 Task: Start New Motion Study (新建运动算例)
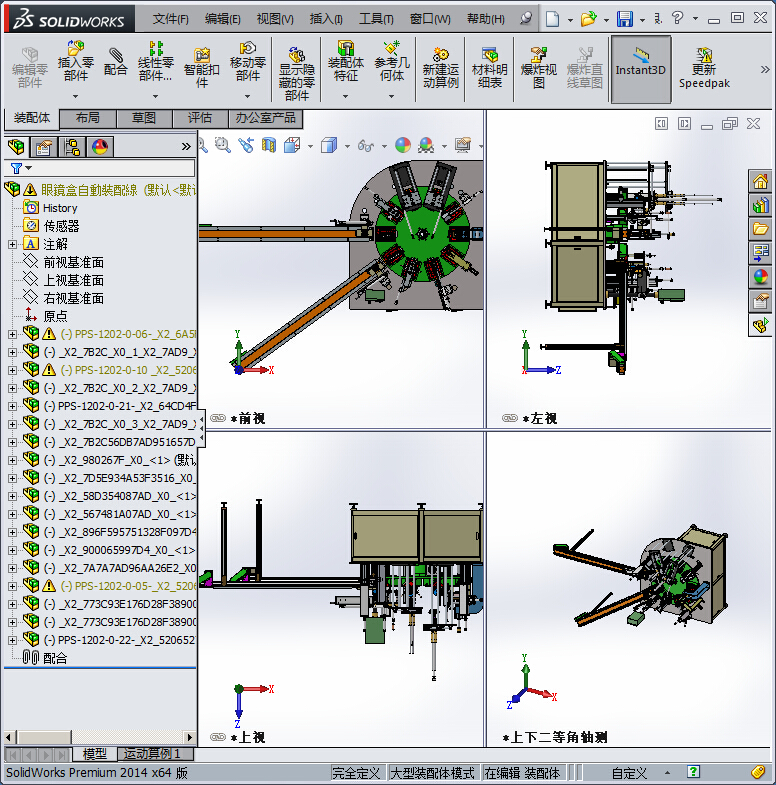click(441, 68)
